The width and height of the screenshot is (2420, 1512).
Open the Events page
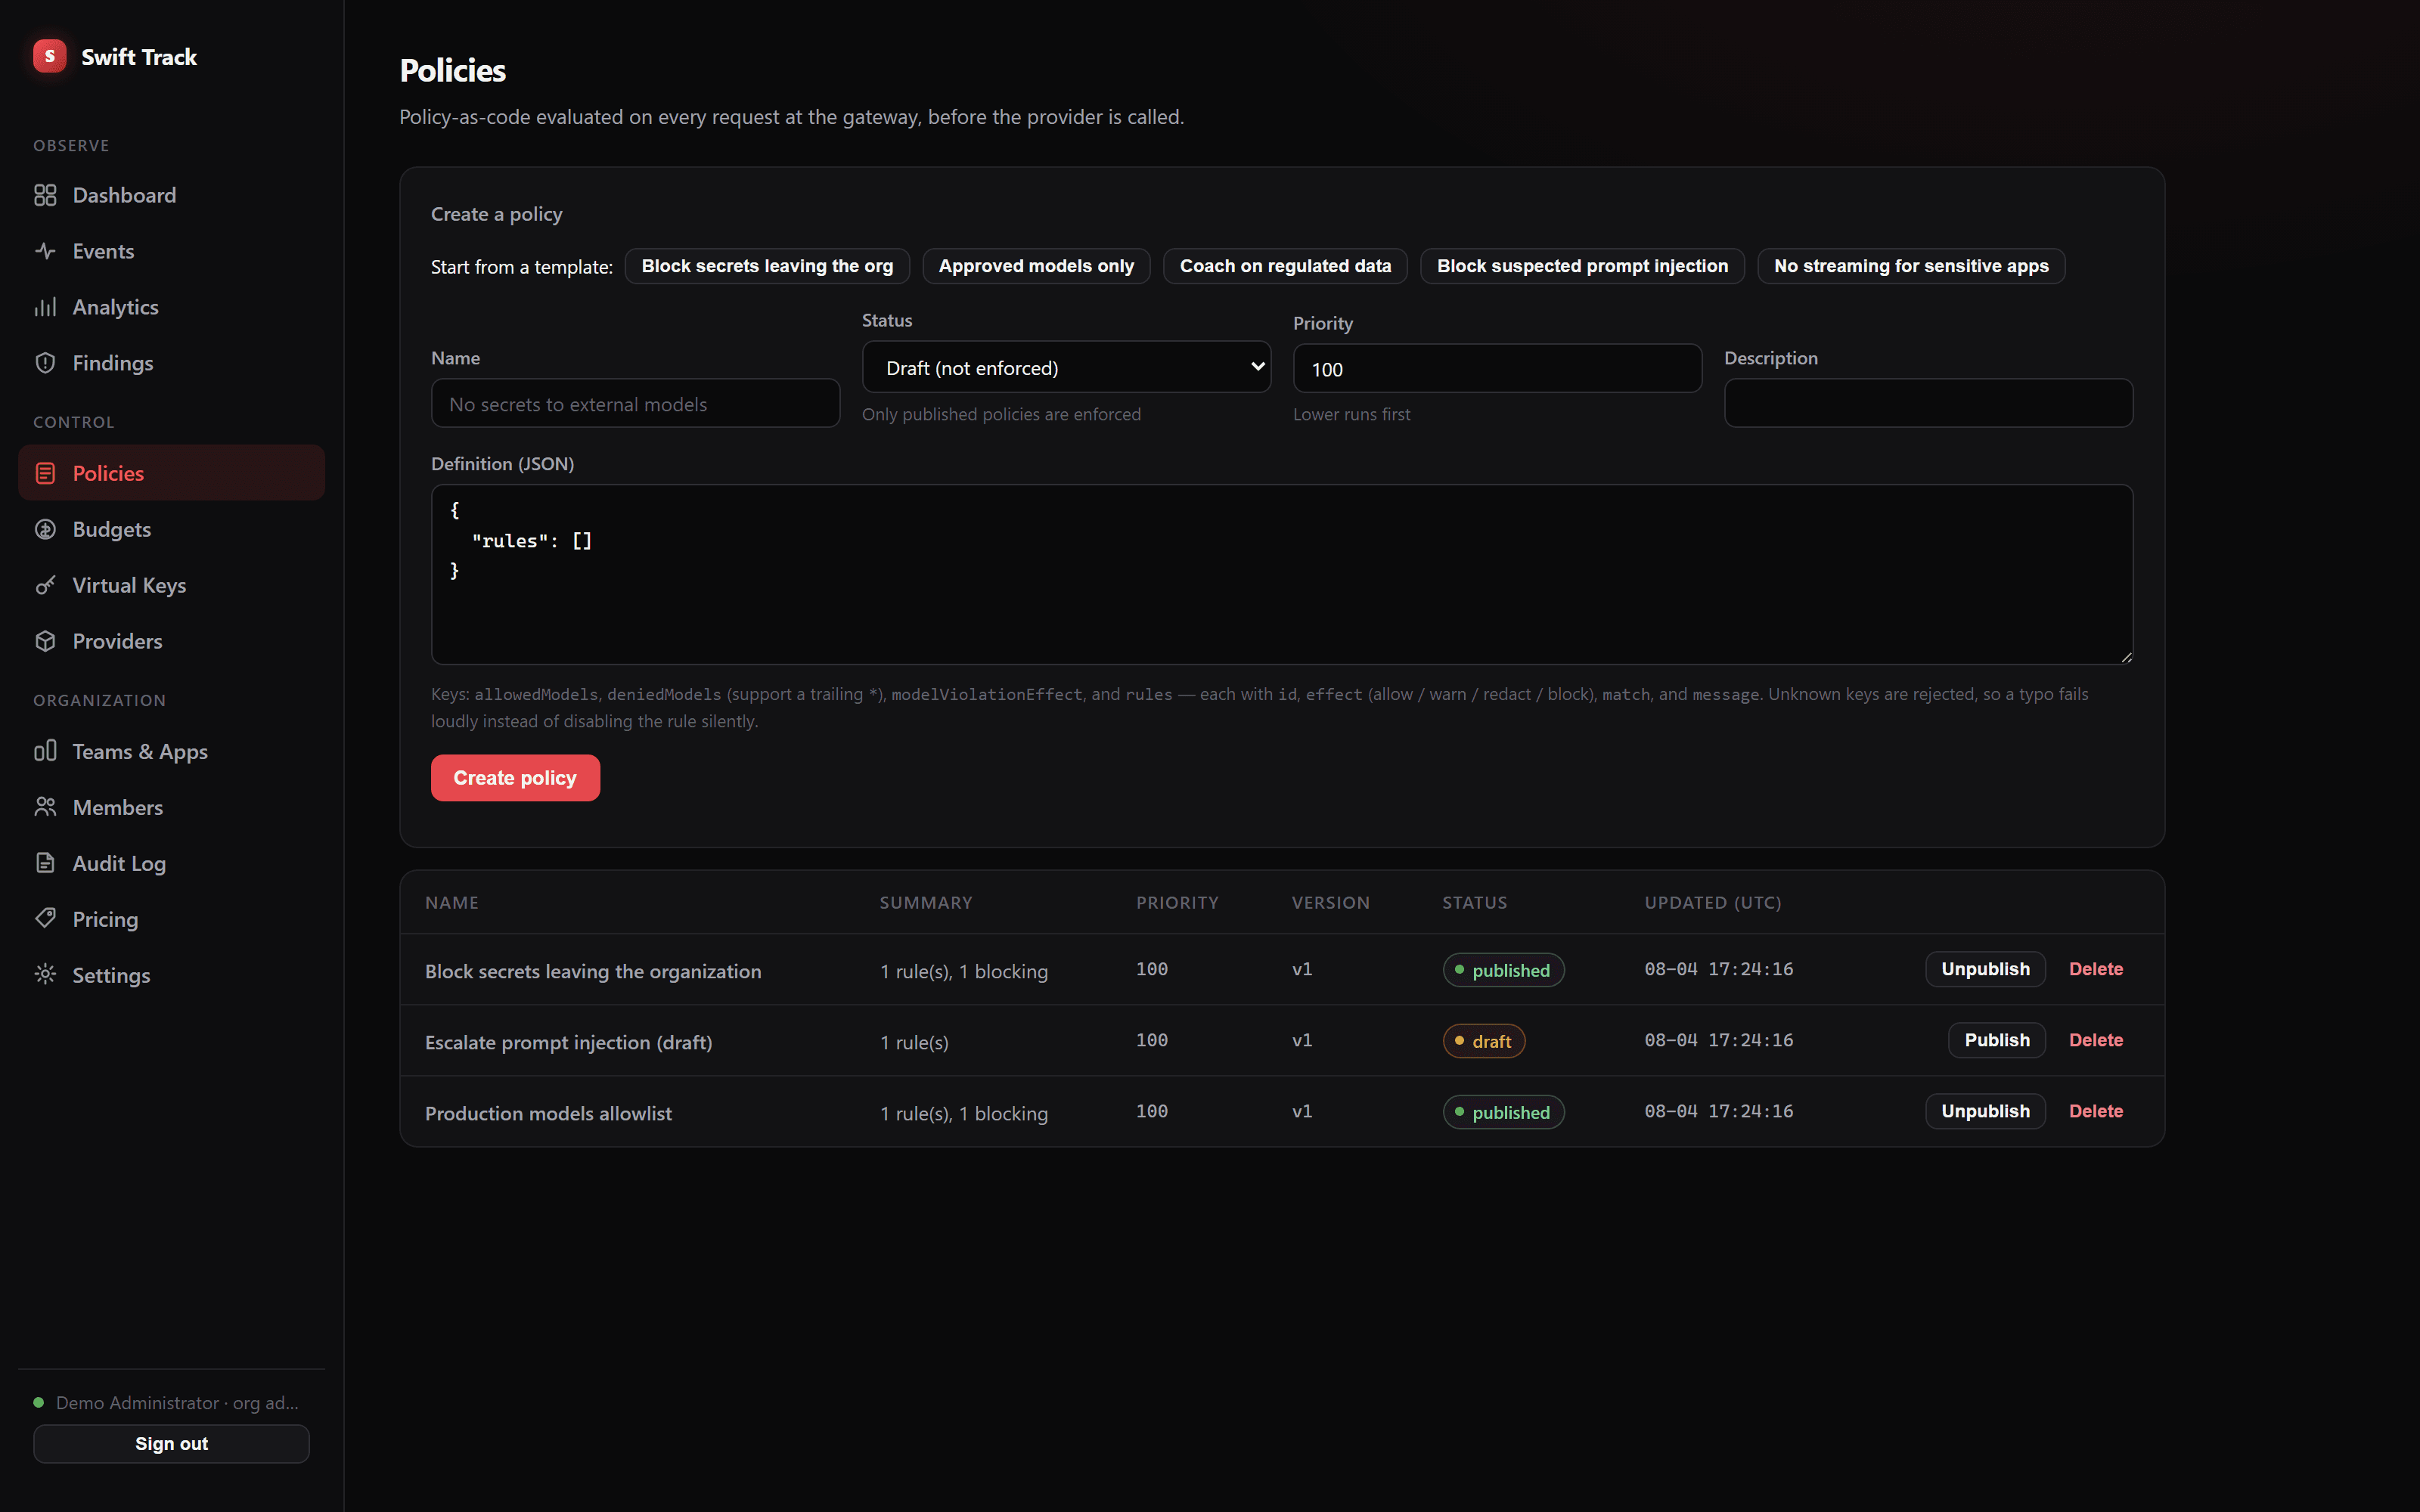coord(171,251)
